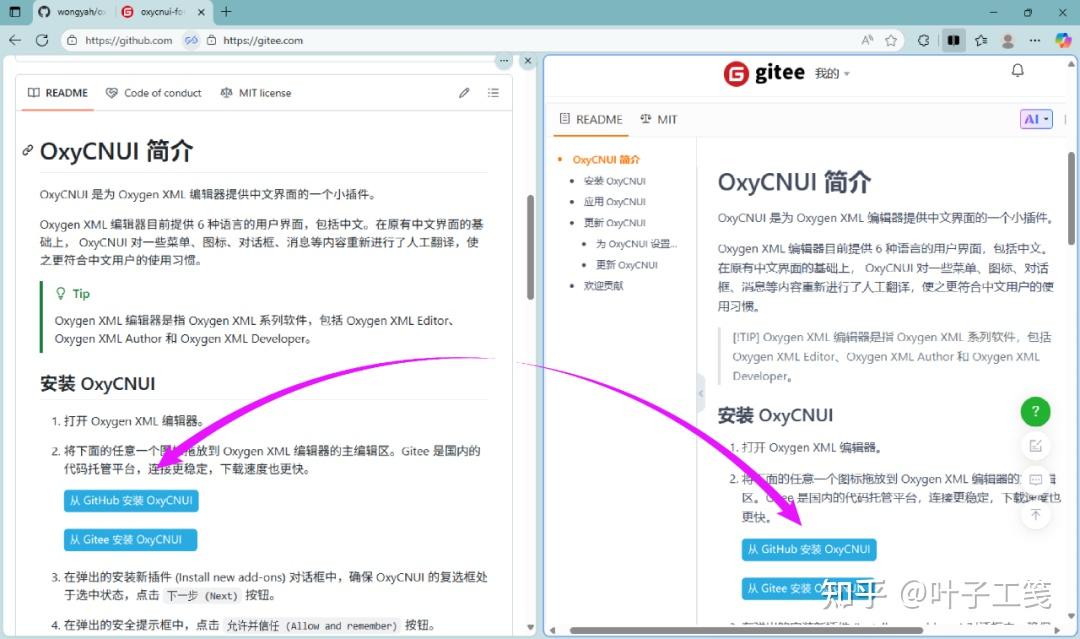Click 从 GitHub 安装 OxyCNUI in GitHub pane
1080x639 pixels.
(x=131, y=501)
